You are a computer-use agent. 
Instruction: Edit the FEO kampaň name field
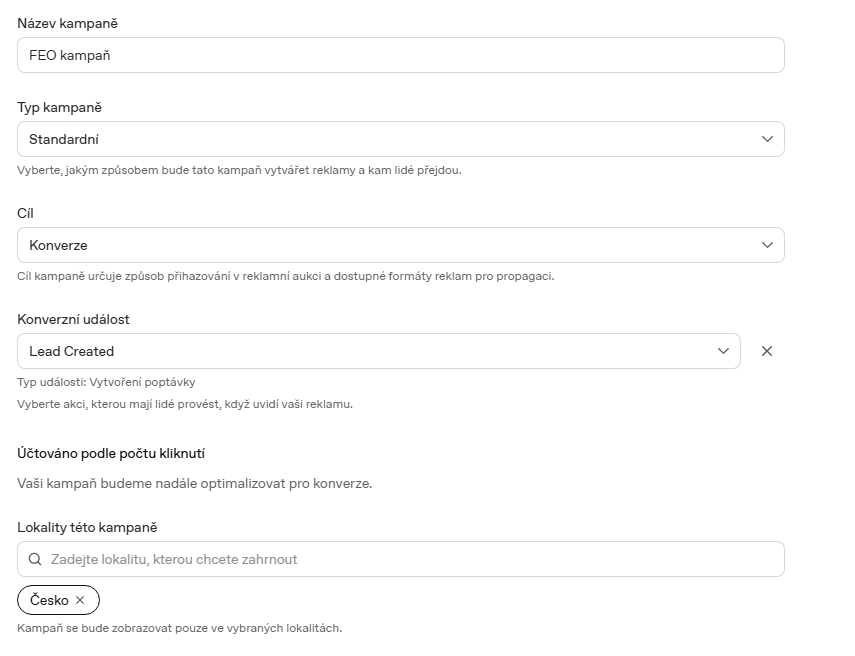click(x=401, y=55)
